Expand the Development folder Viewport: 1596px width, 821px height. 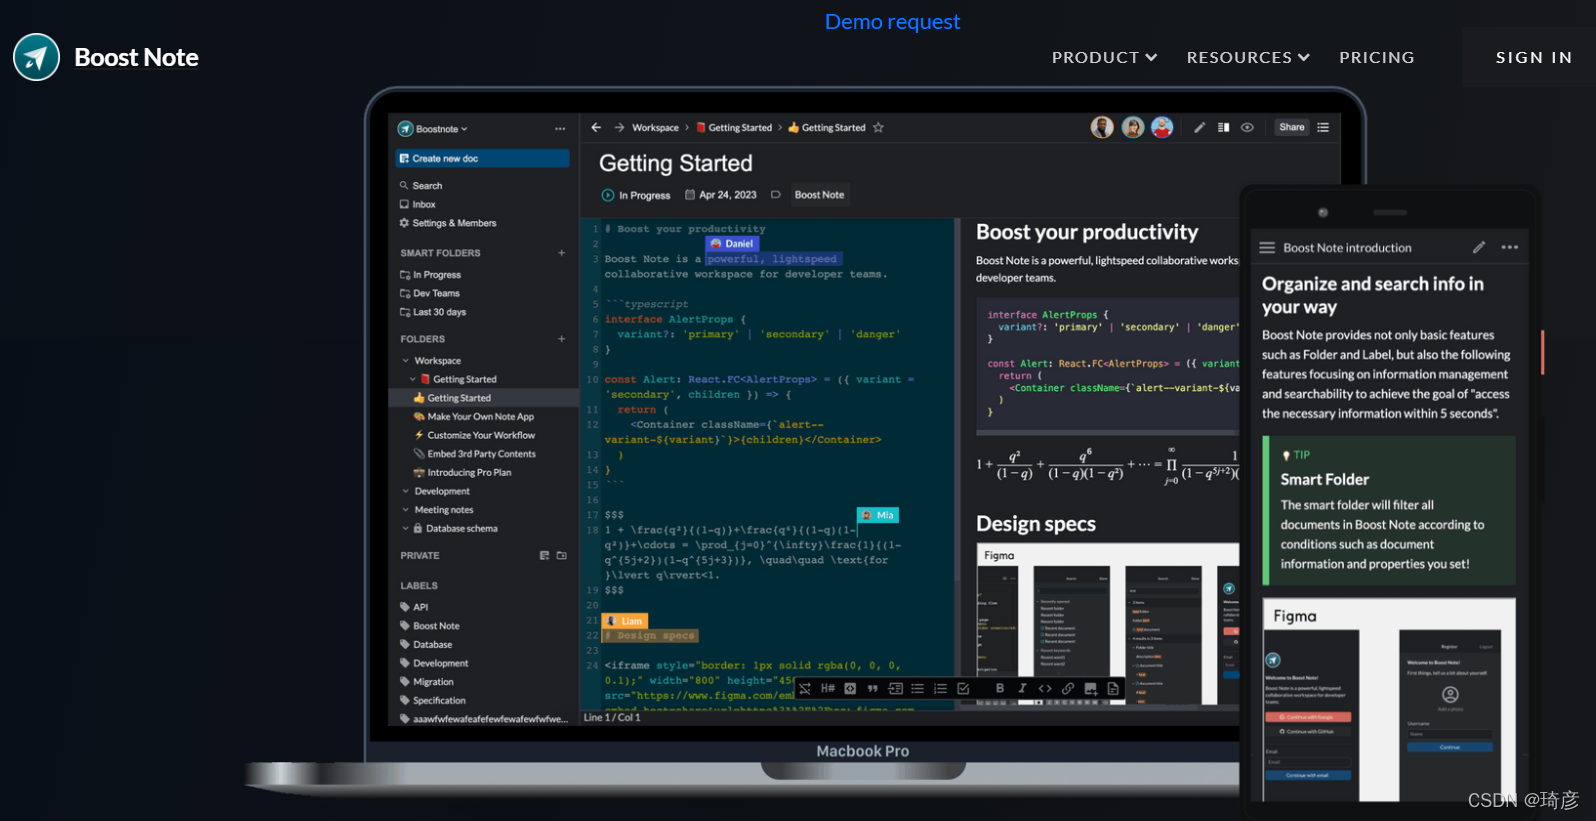pyautogui.click(x=406, y=492)
